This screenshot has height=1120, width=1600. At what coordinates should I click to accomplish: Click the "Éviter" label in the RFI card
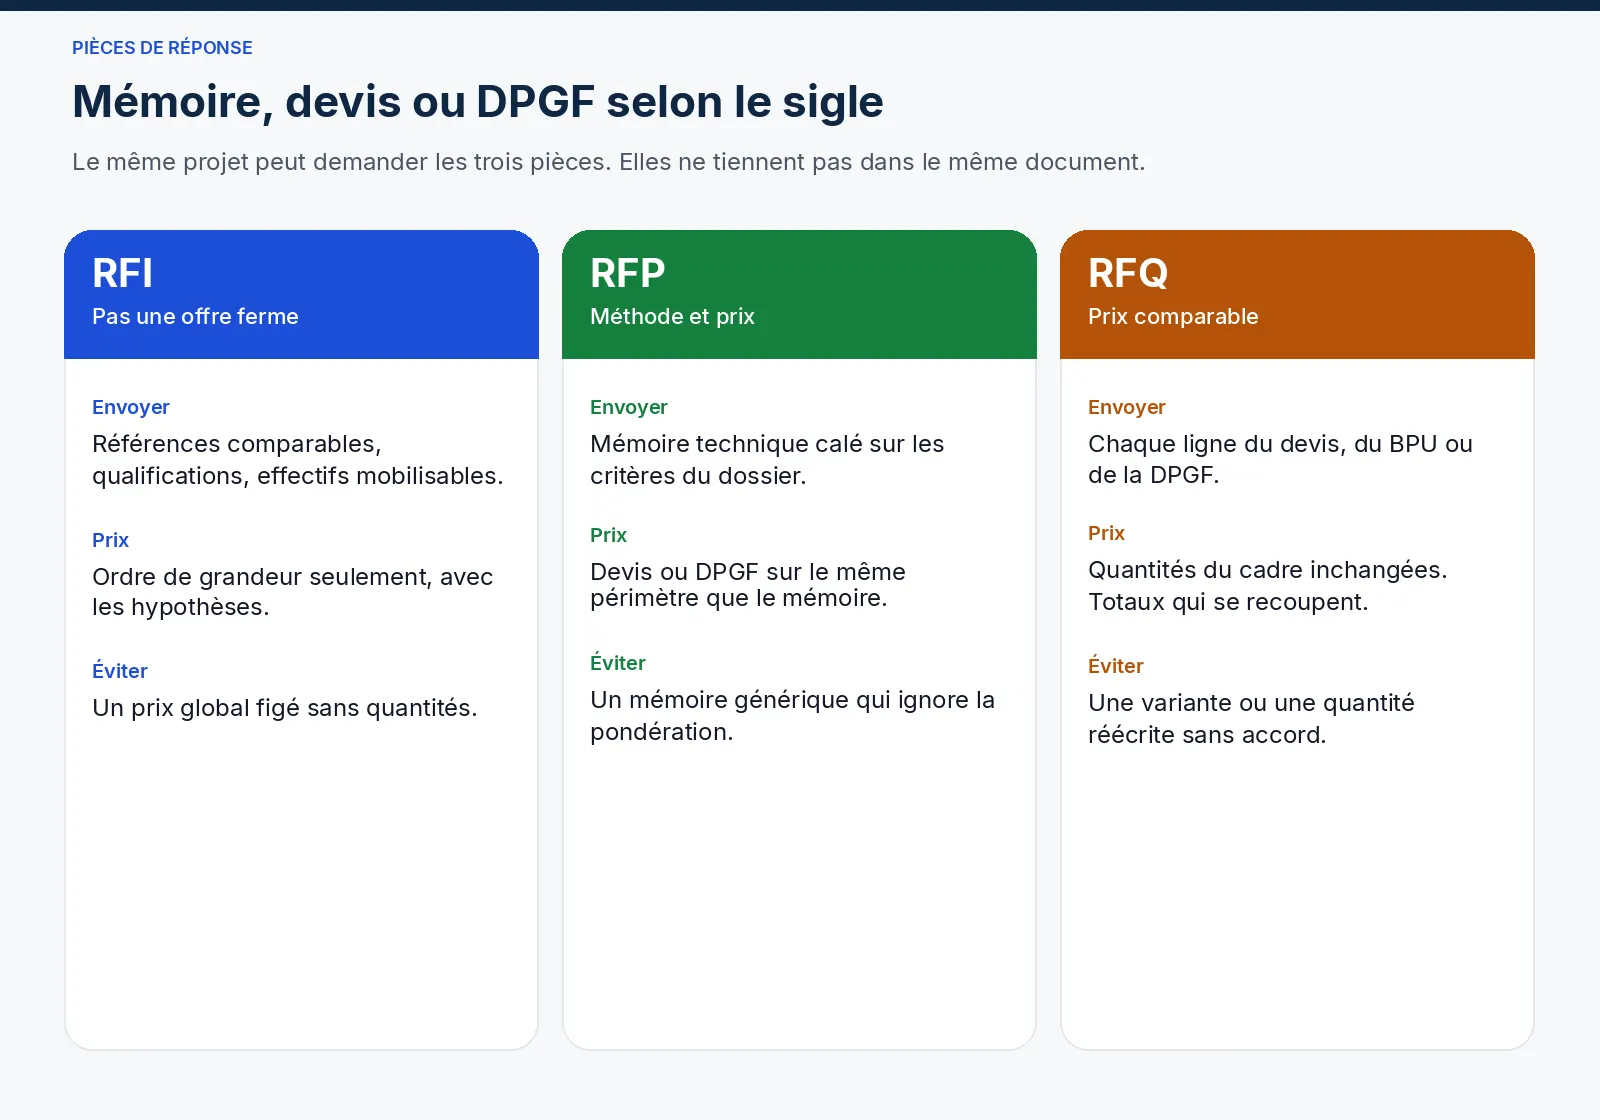click(120, 671)
